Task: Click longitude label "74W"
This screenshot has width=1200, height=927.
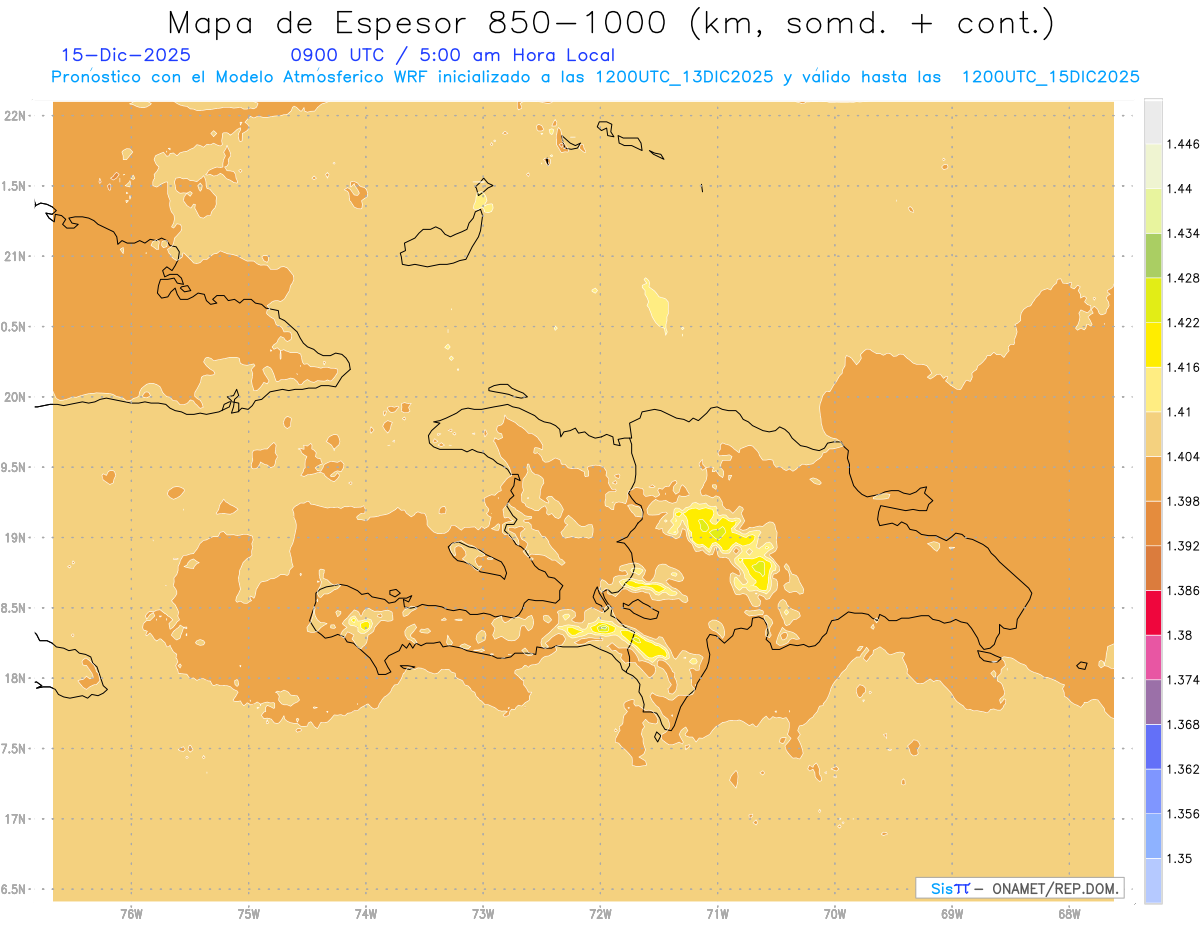Action: (x=366, y=913)
